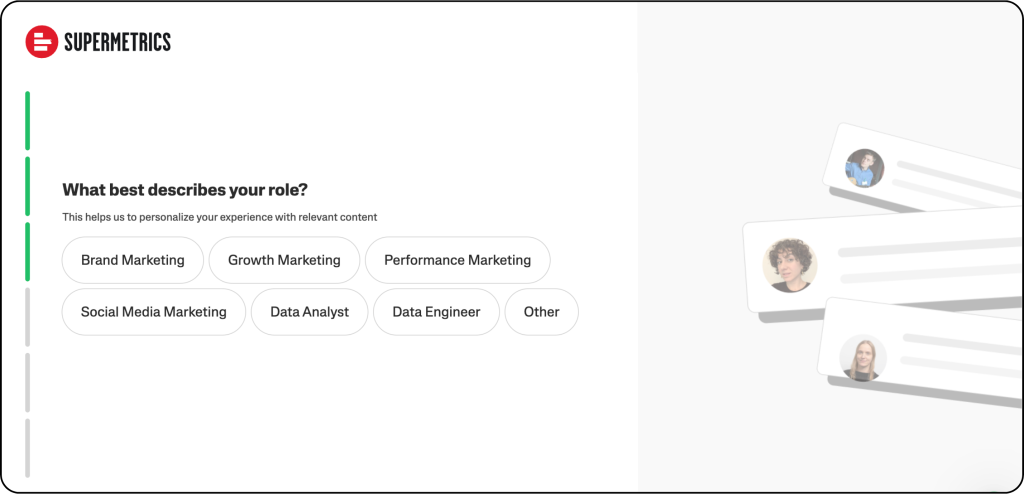Screen dimensions: 1024x494
Task: Click the topmost green progress step
Action: point(28,120)
